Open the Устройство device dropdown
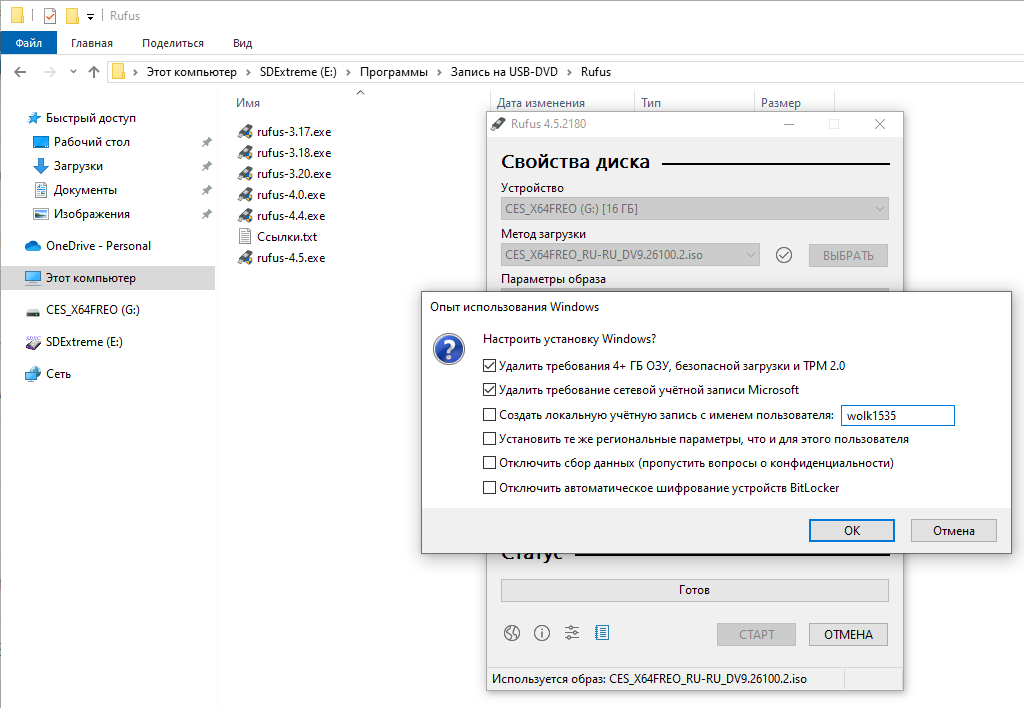 pyautogui.click(x=695, y=209)
